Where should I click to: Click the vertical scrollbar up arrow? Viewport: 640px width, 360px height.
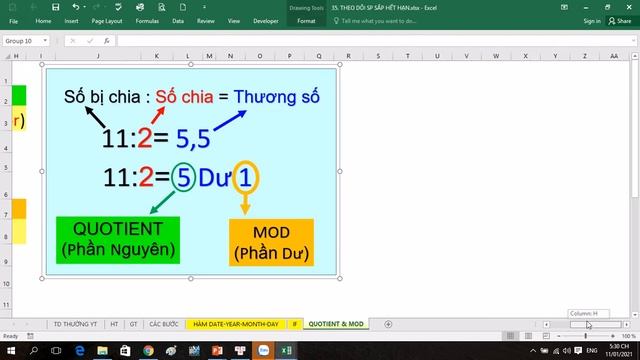635,56
